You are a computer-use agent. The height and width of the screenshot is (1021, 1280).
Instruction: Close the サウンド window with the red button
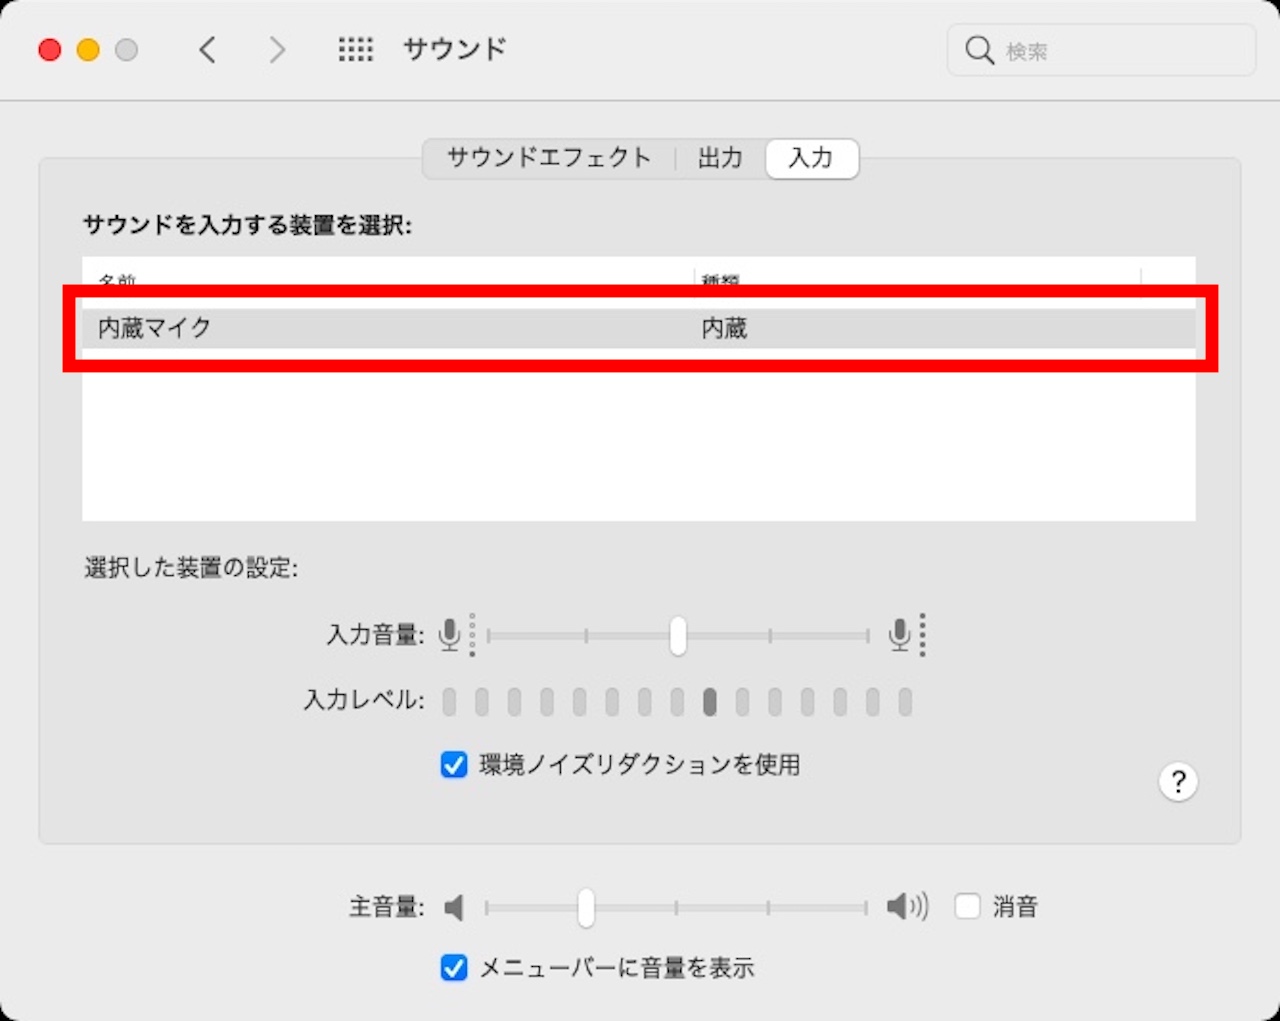(50, 50)
